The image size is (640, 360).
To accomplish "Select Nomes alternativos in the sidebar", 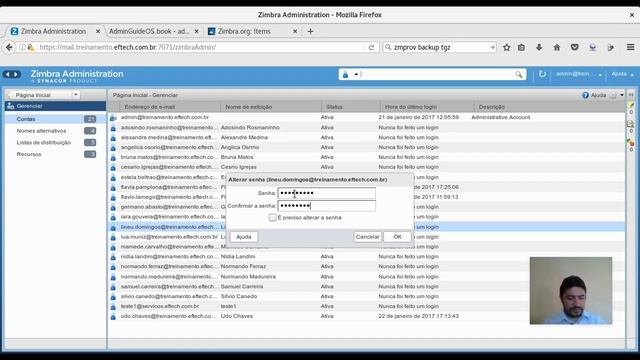I will 55,131.
